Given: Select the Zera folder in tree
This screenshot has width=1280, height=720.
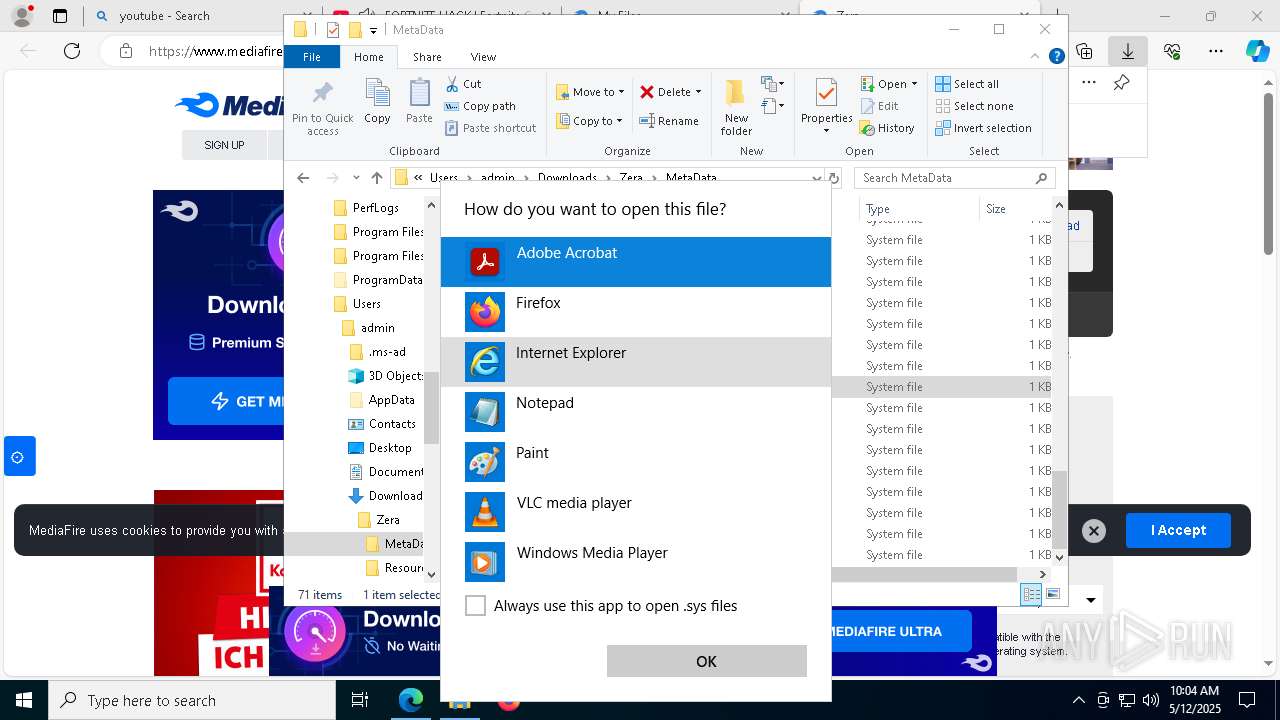Looking at the screenshot, I should pos(379,520).
